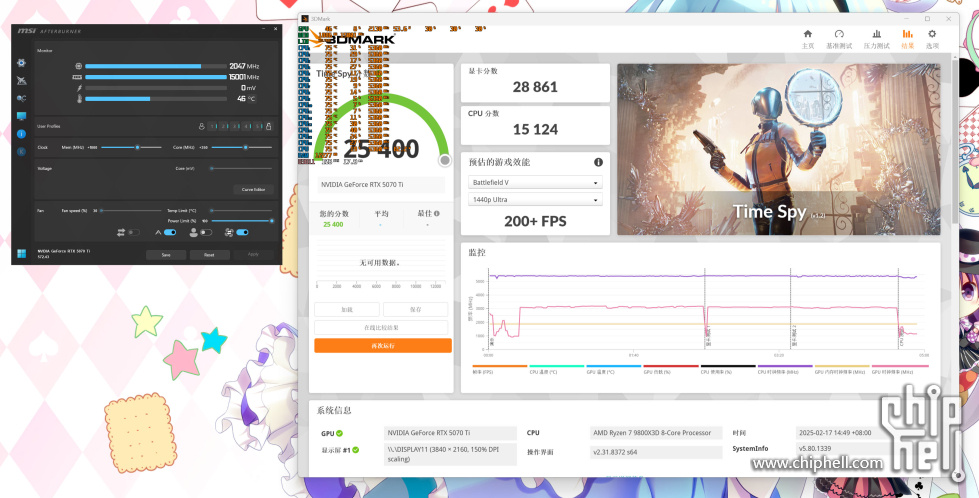The width and height of the screenshot is (979, 498).
Task: Toggle the GPU 内存时钟频率 (MHz) chart legend
Action: click(x=842, y=369)
